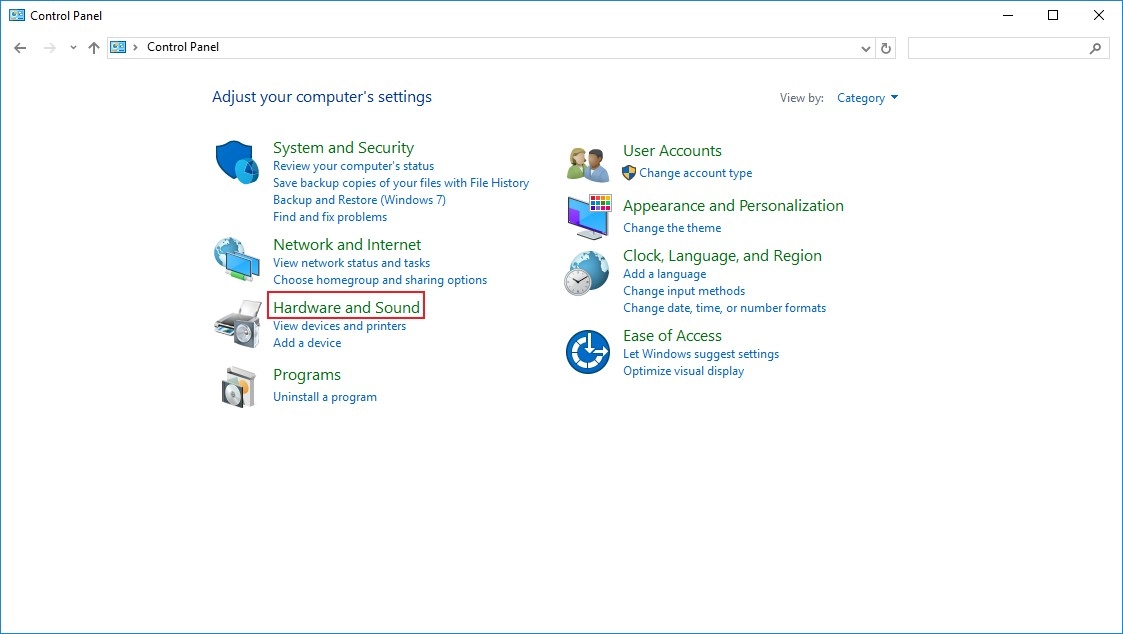Open the forward navigation history chevron
The height and width of the screenshot is (634, 1123).
click(x=72, y=47)
